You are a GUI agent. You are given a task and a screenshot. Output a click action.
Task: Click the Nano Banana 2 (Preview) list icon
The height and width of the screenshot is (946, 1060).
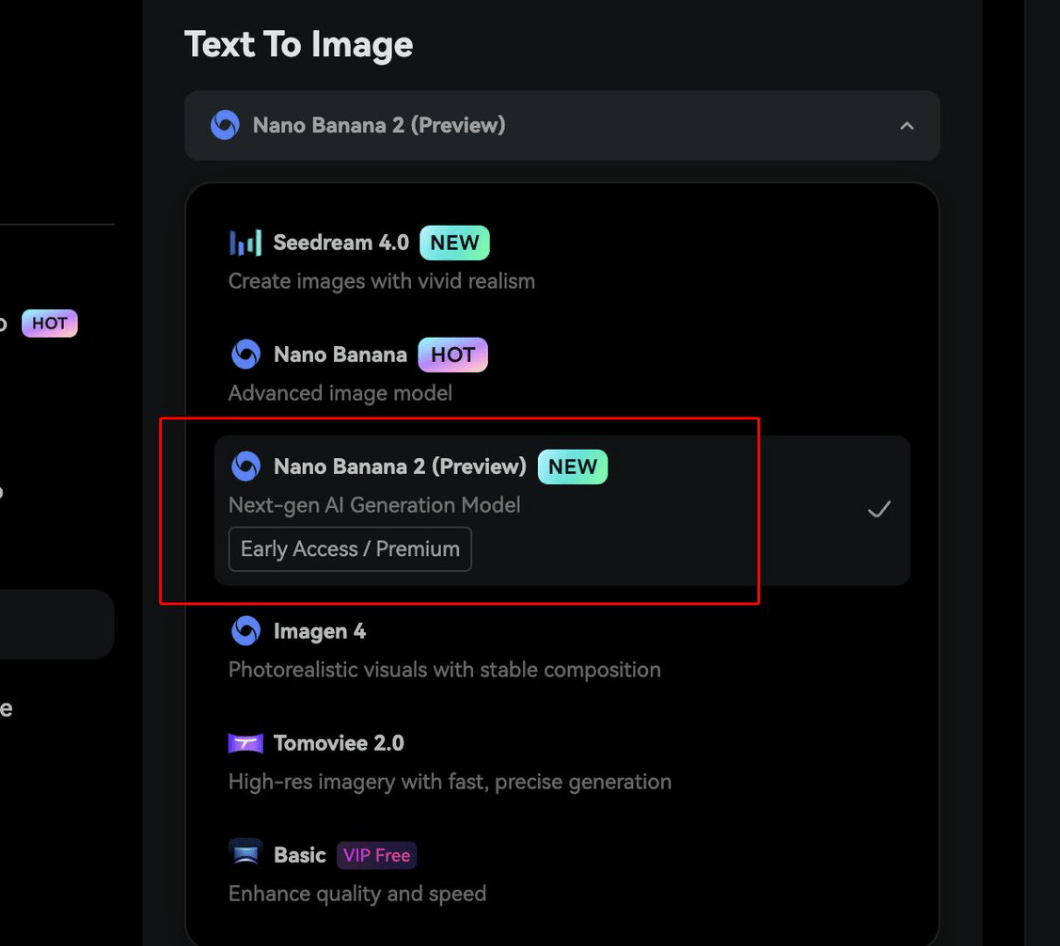click(245, 467)
